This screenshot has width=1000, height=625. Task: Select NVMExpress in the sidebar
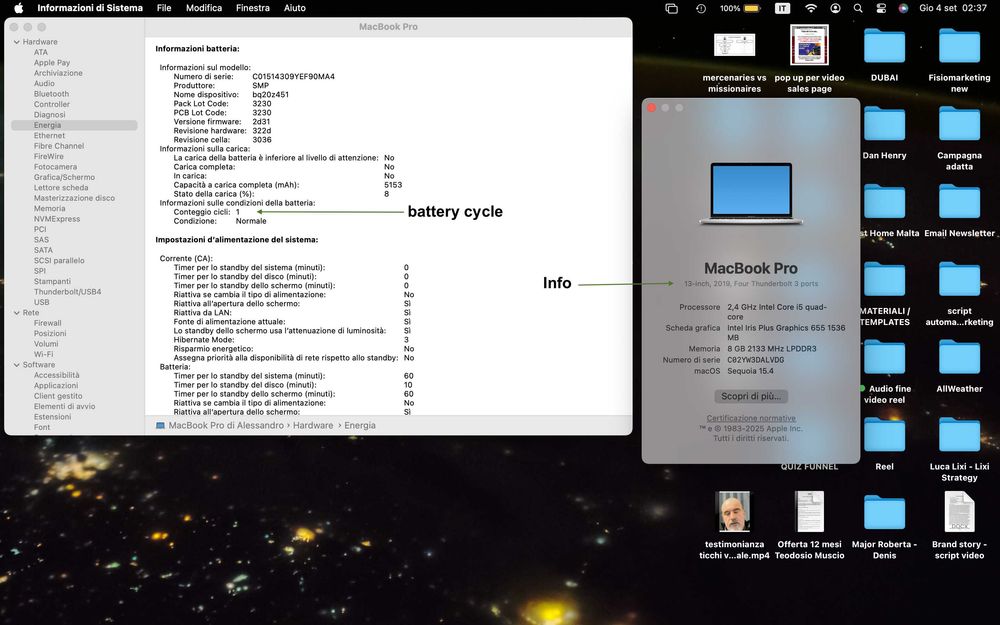(57, 219)
